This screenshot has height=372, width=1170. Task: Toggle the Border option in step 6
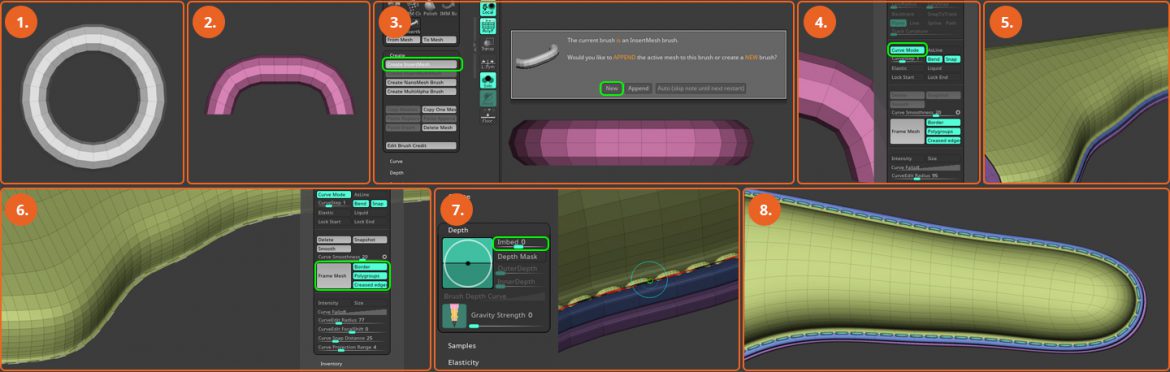click(370, 266)
